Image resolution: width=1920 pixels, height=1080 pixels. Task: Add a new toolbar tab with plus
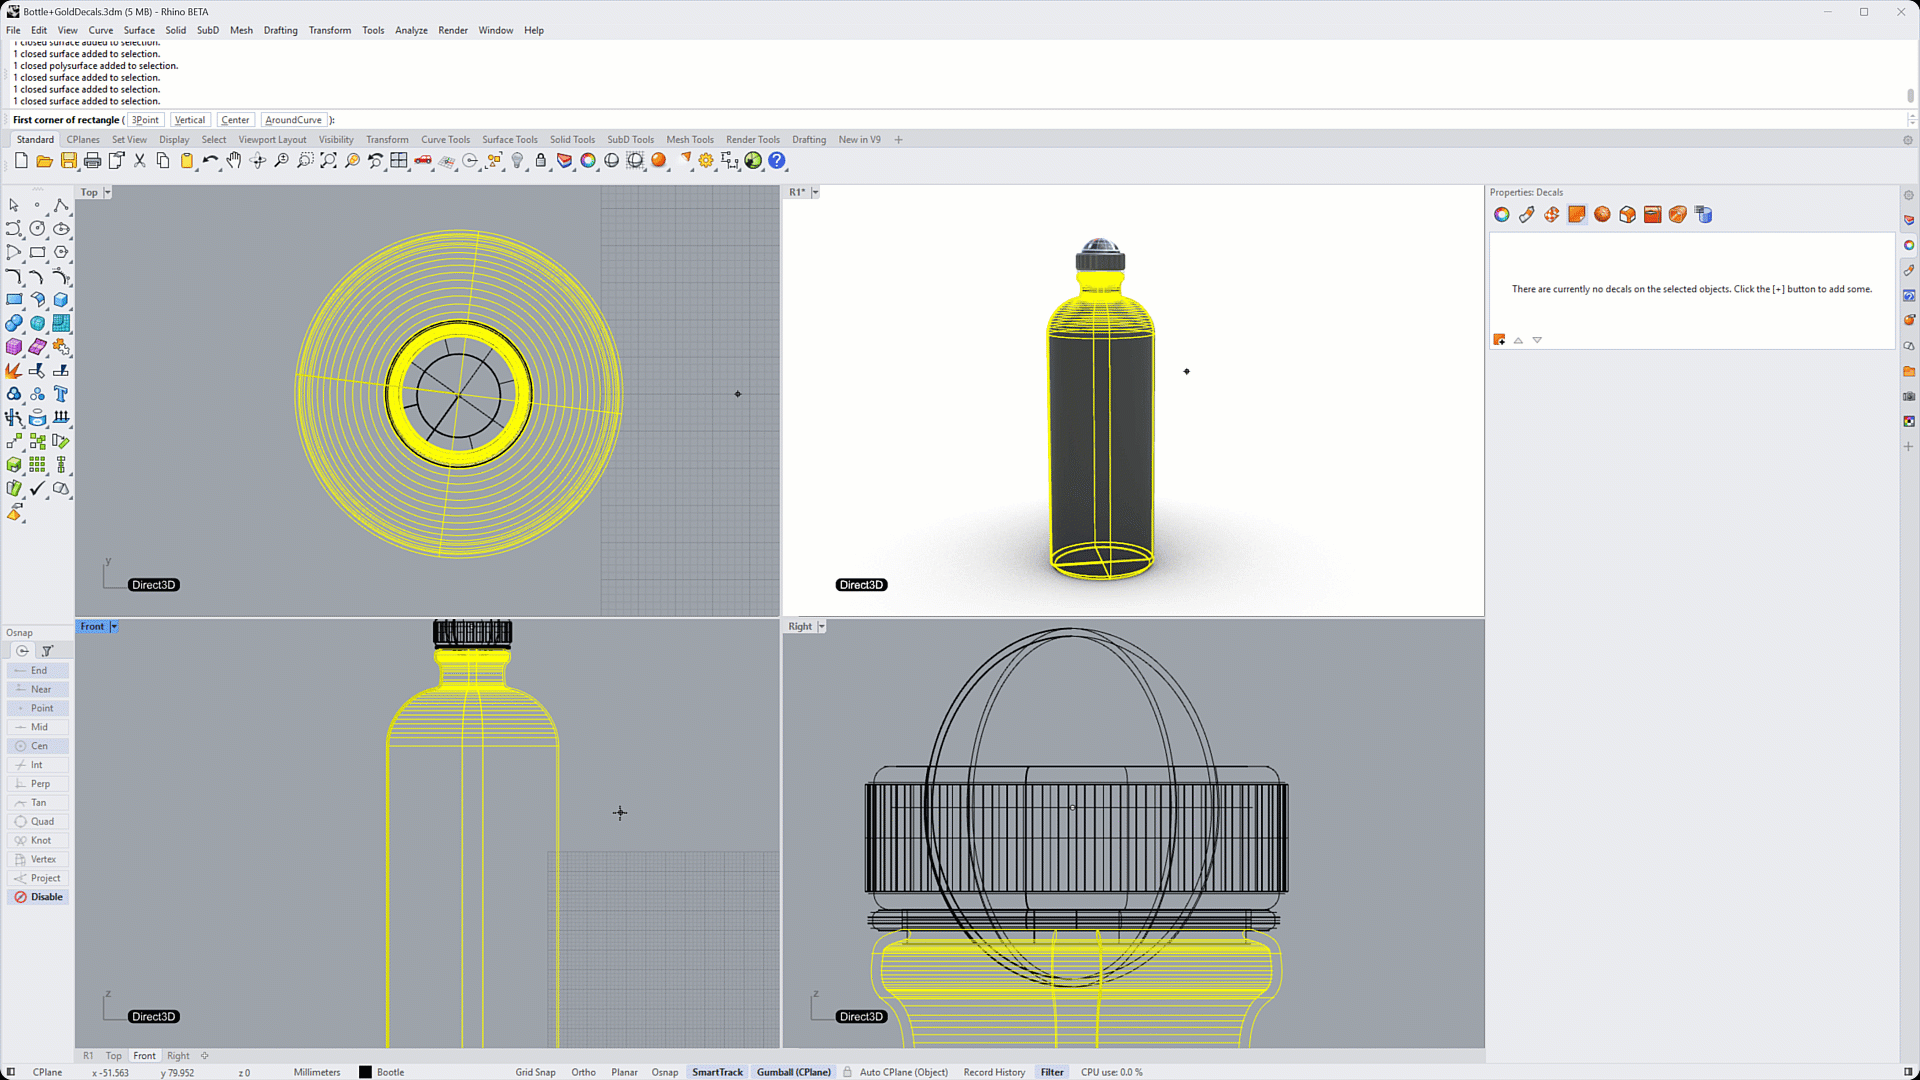click(898, 140)
